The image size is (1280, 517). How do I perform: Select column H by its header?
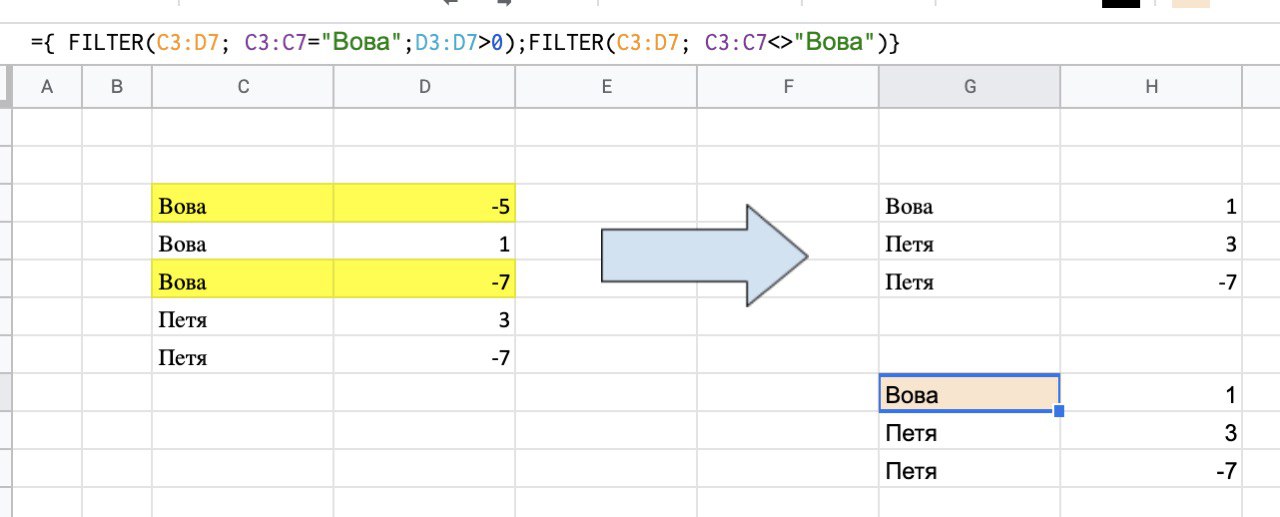pos(1151,87)
